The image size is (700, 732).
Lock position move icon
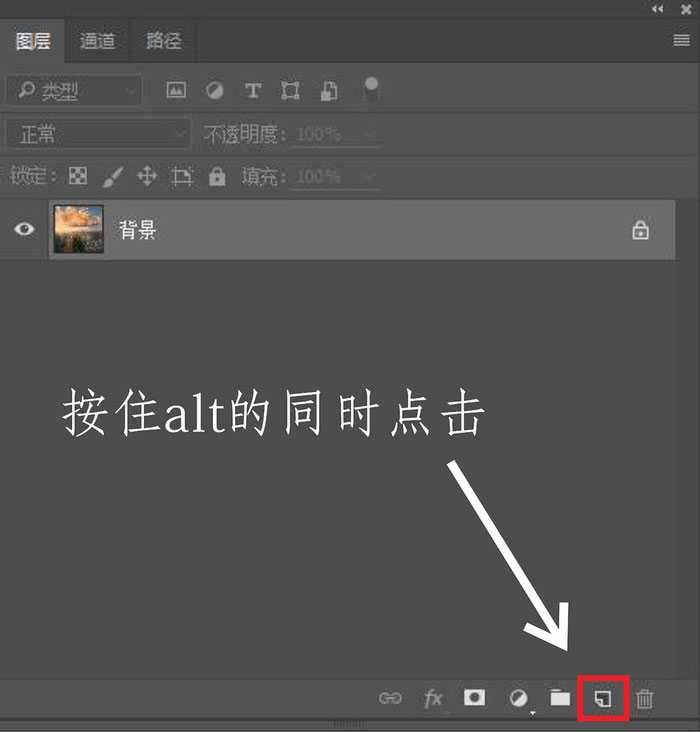(147, 176)
